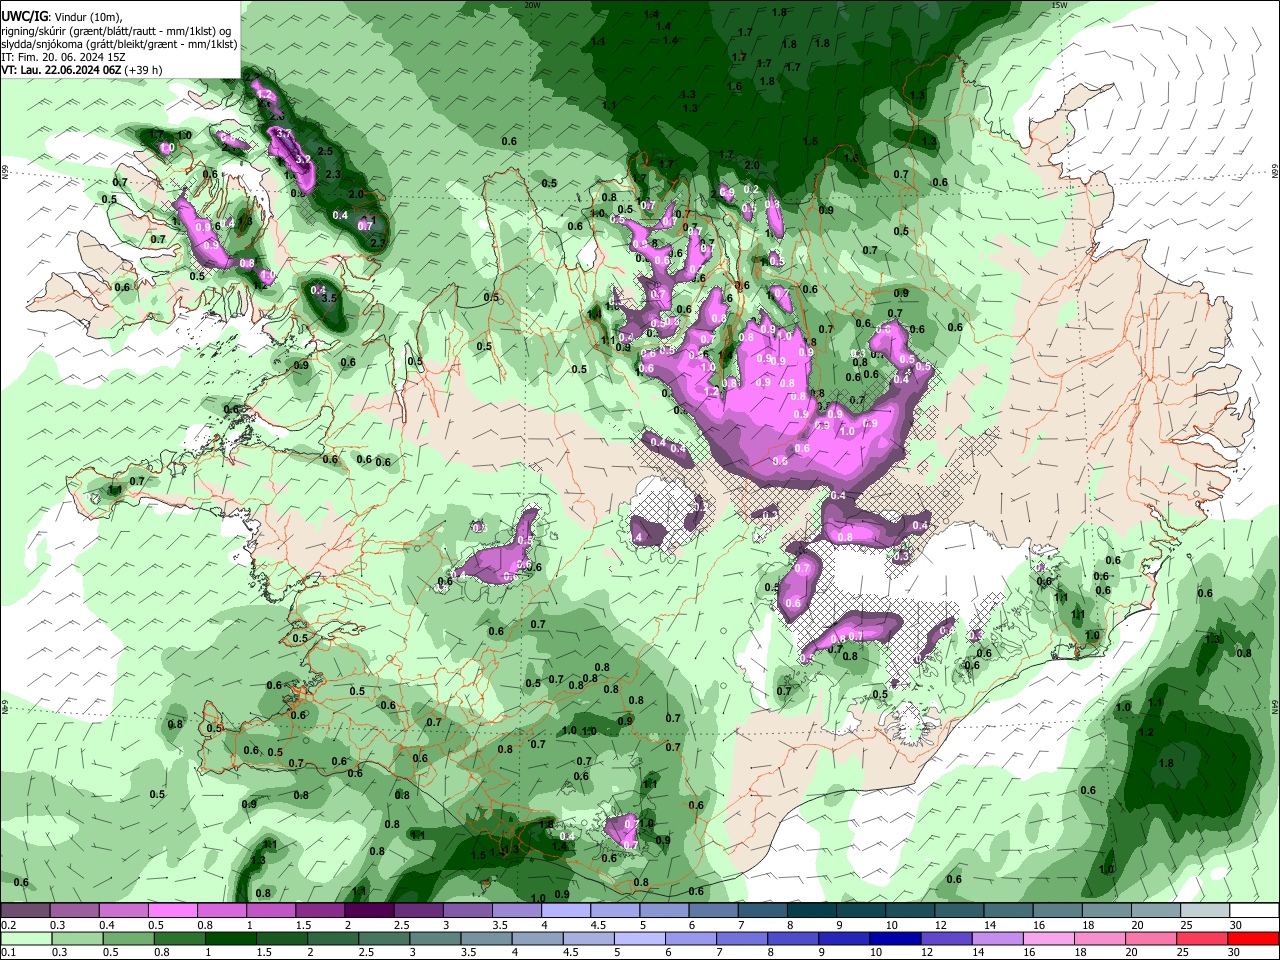This screenshot has width=1280, height=960.
Task: Click the 'rigning/skúrir' rain legend description line
Action: [x=116, y=31]
